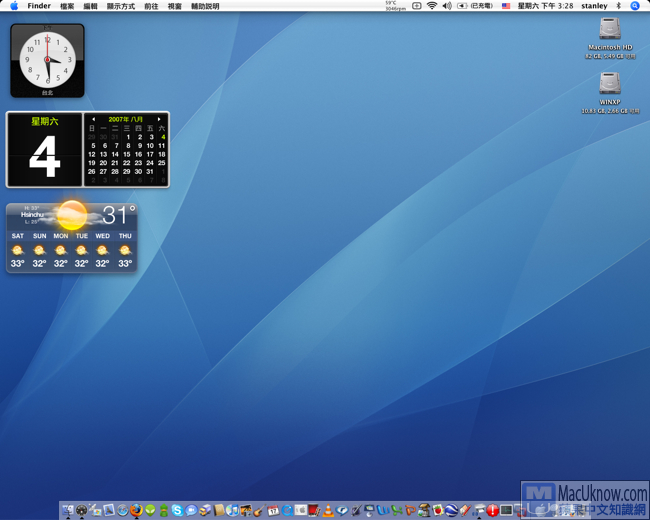650x520 pixels.
Task: Go to previous month in calendar widget
Action: tap(93, 119)
